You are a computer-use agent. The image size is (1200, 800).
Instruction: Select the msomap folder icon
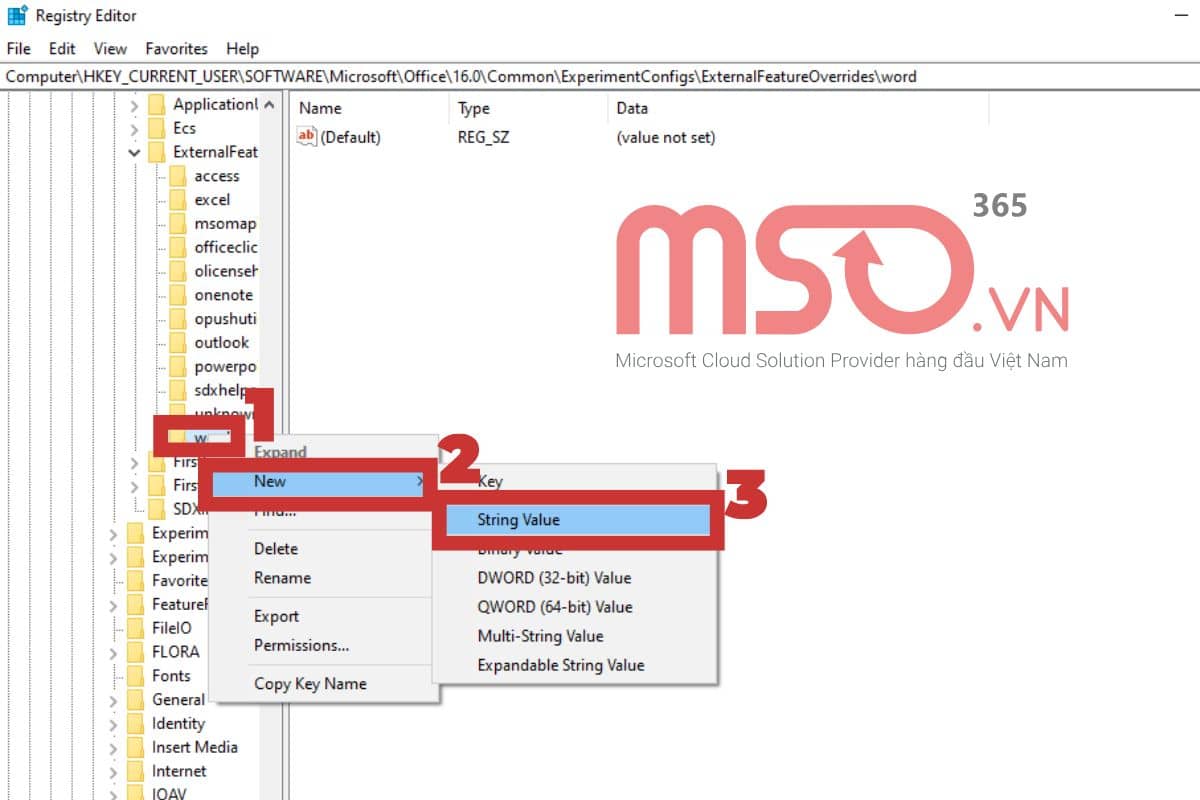click(177, 224)
